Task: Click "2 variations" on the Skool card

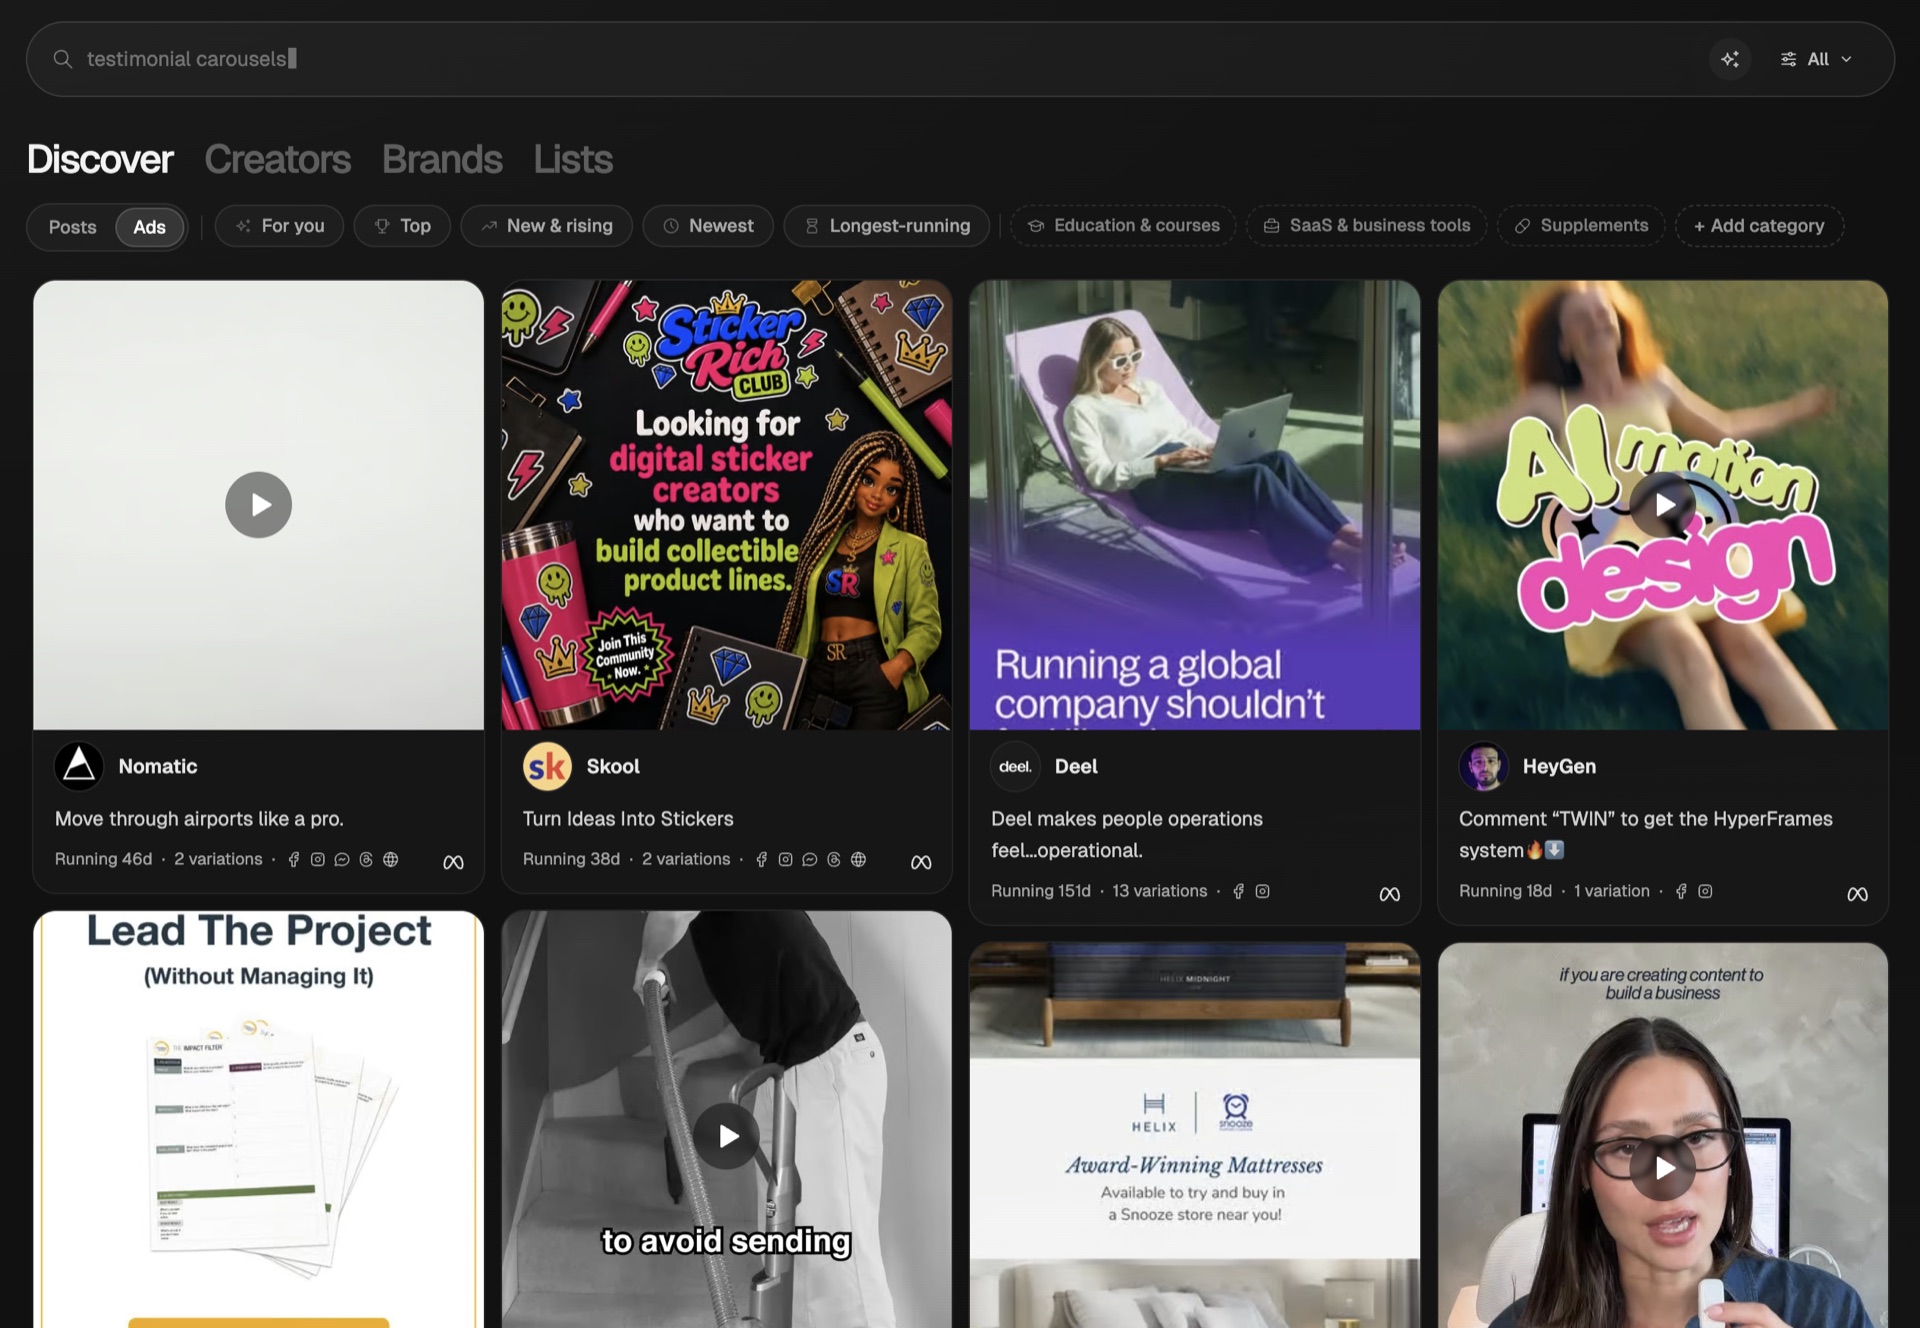Action: 686,860
